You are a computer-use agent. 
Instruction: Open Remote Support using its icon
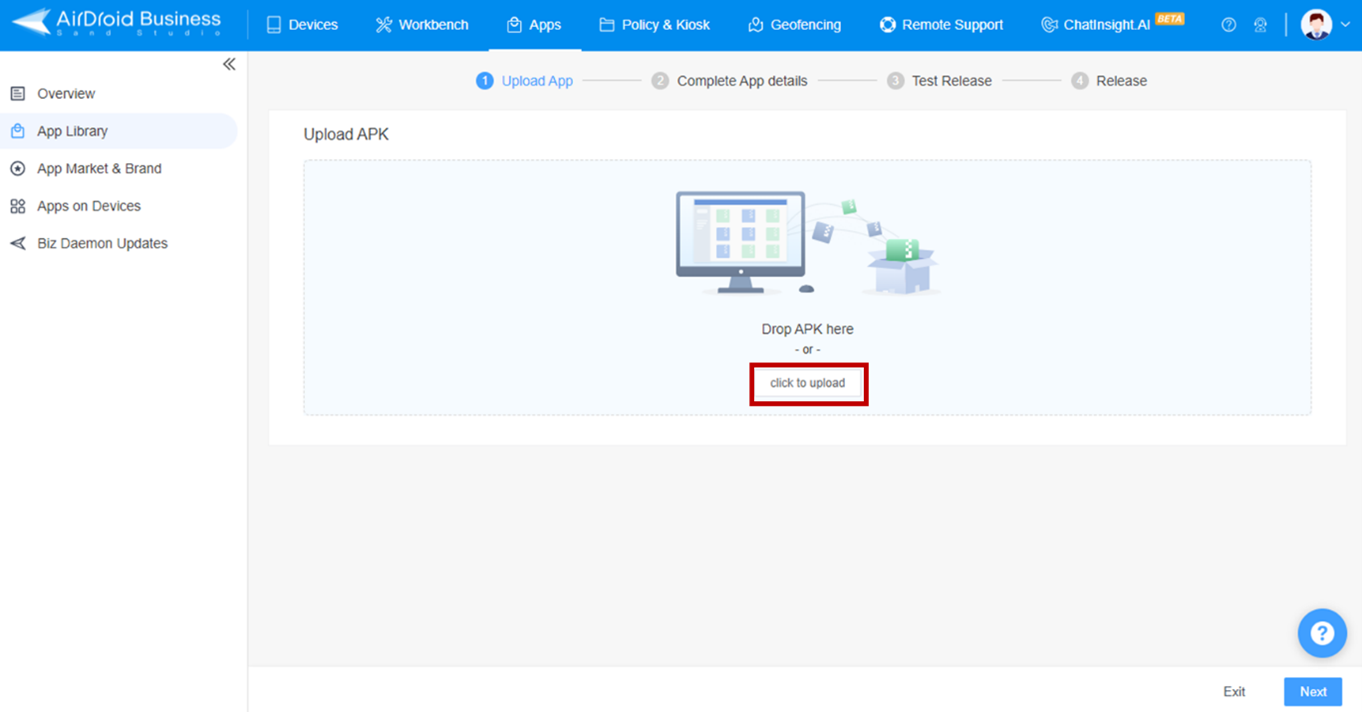[888, 24]
